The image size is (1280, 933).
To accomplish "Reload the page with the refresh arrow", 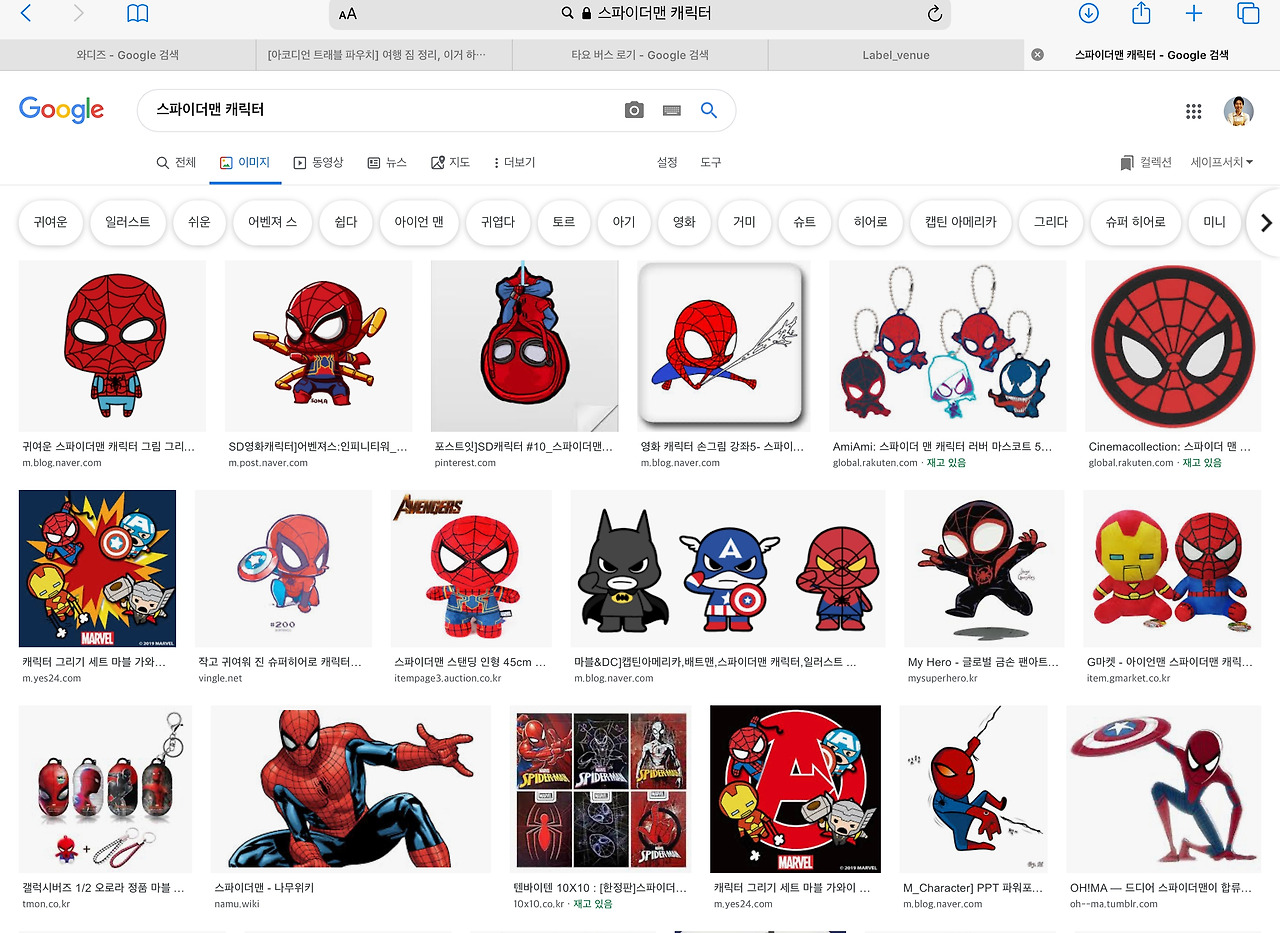I will point(934,14).
